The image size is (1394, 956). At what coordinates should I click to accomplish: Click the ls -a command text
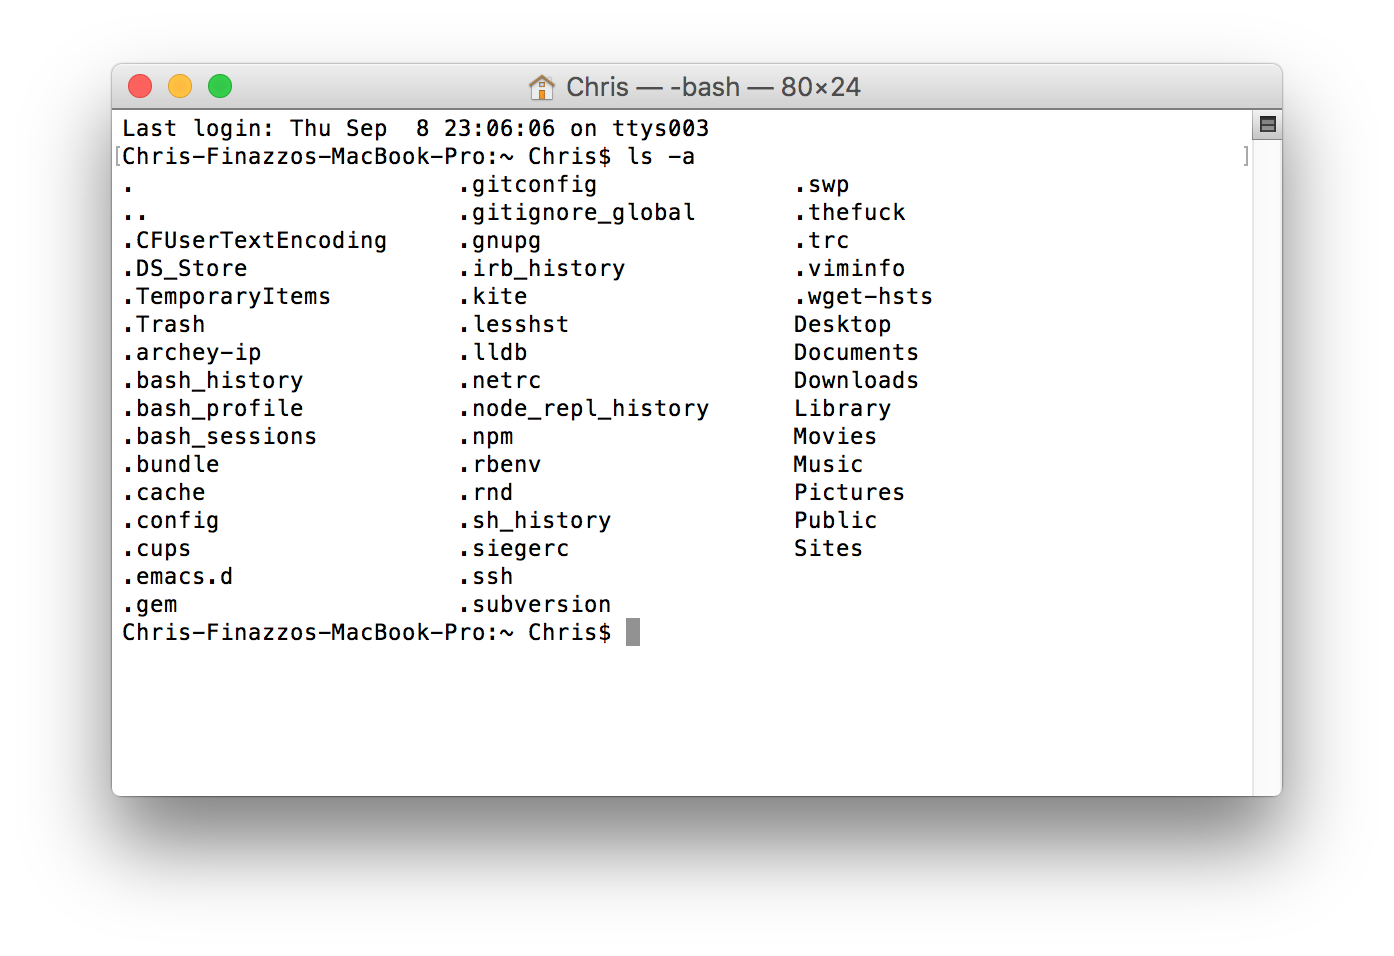661,156
